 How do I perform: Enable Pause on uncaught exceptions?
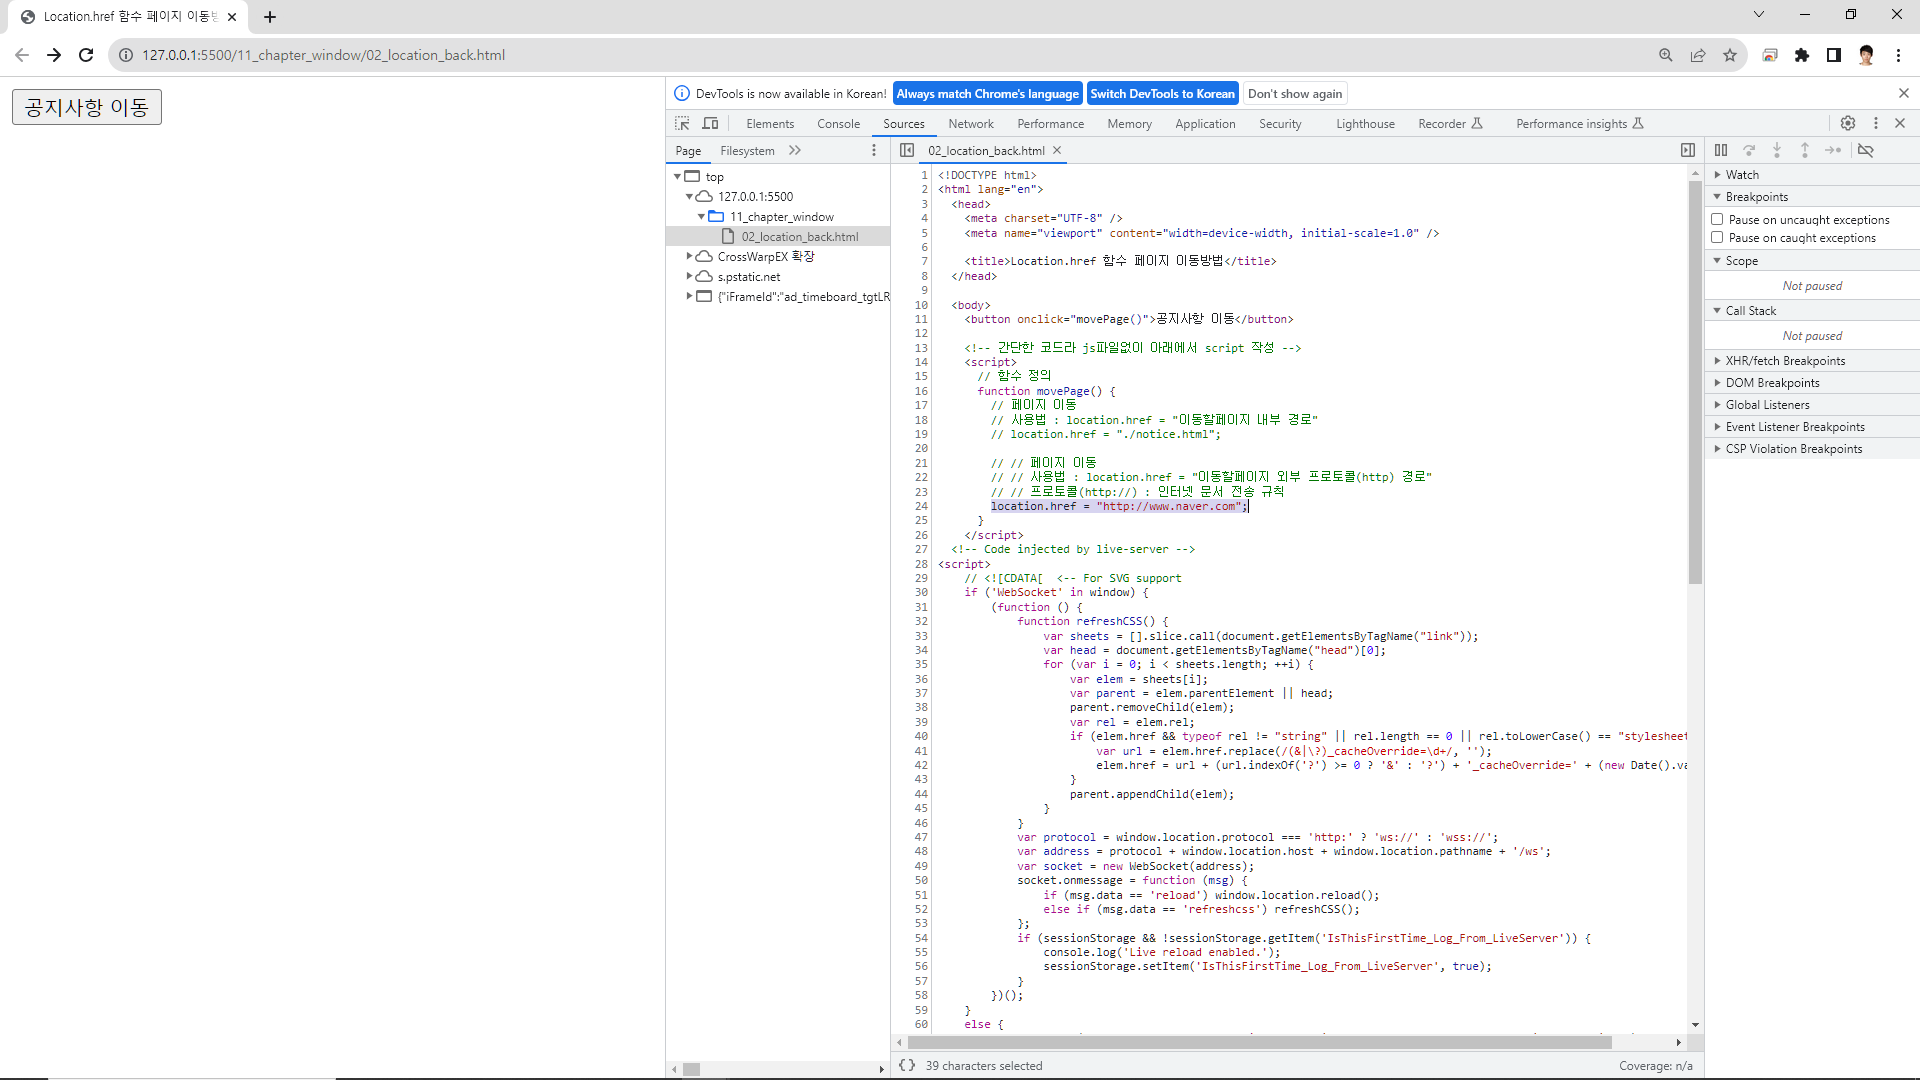(x=1717, y=219)
